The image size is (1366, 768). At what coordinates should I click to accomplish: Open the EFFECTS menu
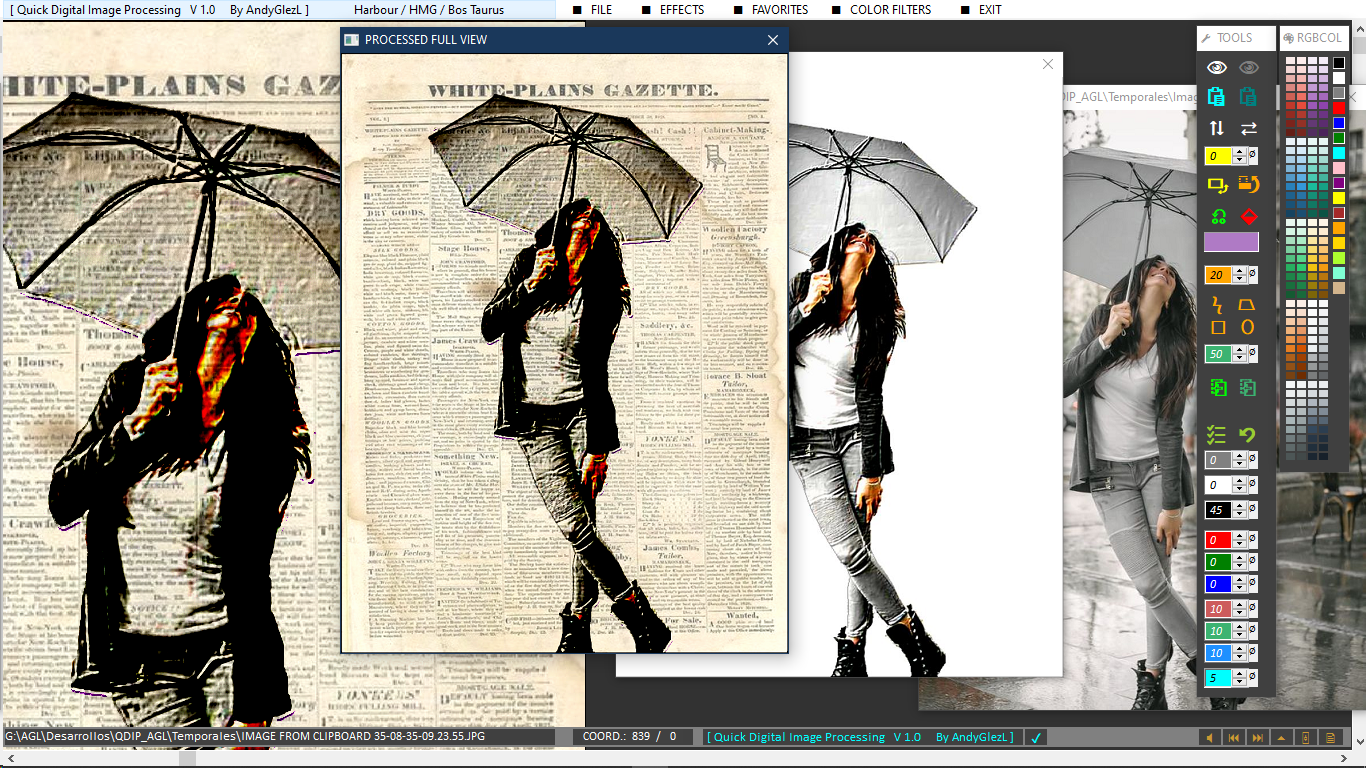tap(681, 10)
